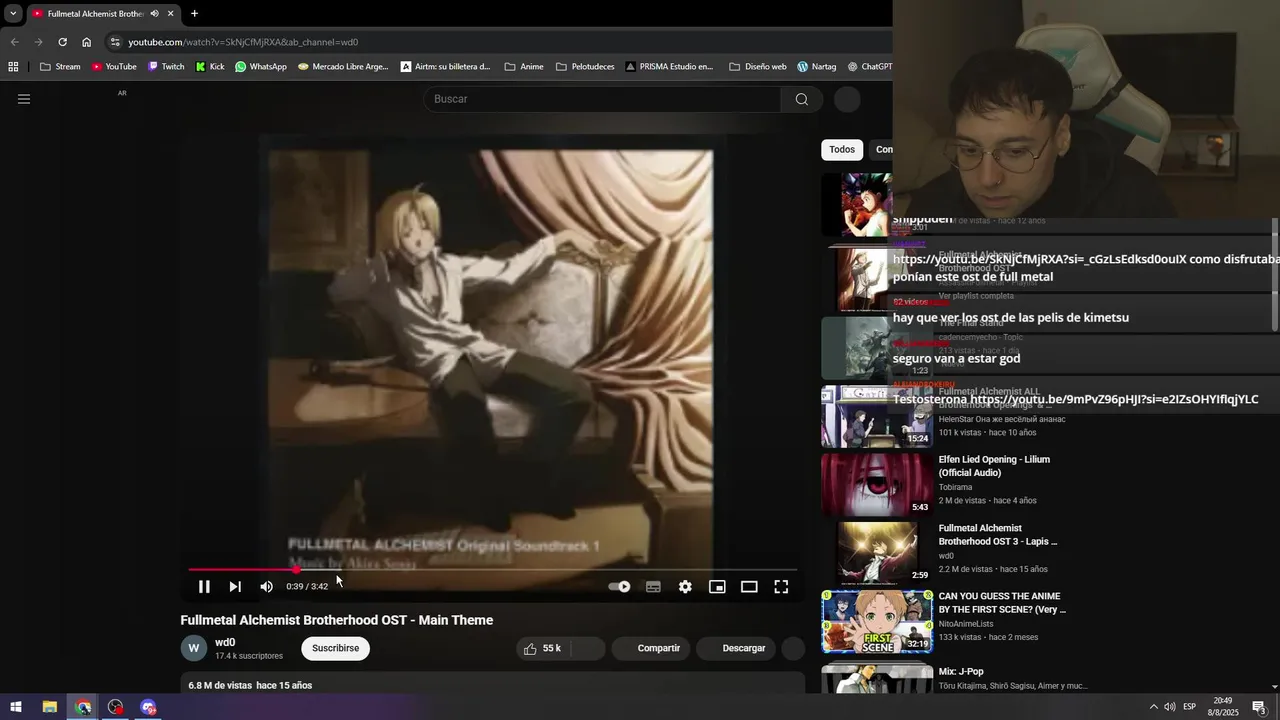Open Elfen Lied Opening - Lilium video

coord(994,466)
